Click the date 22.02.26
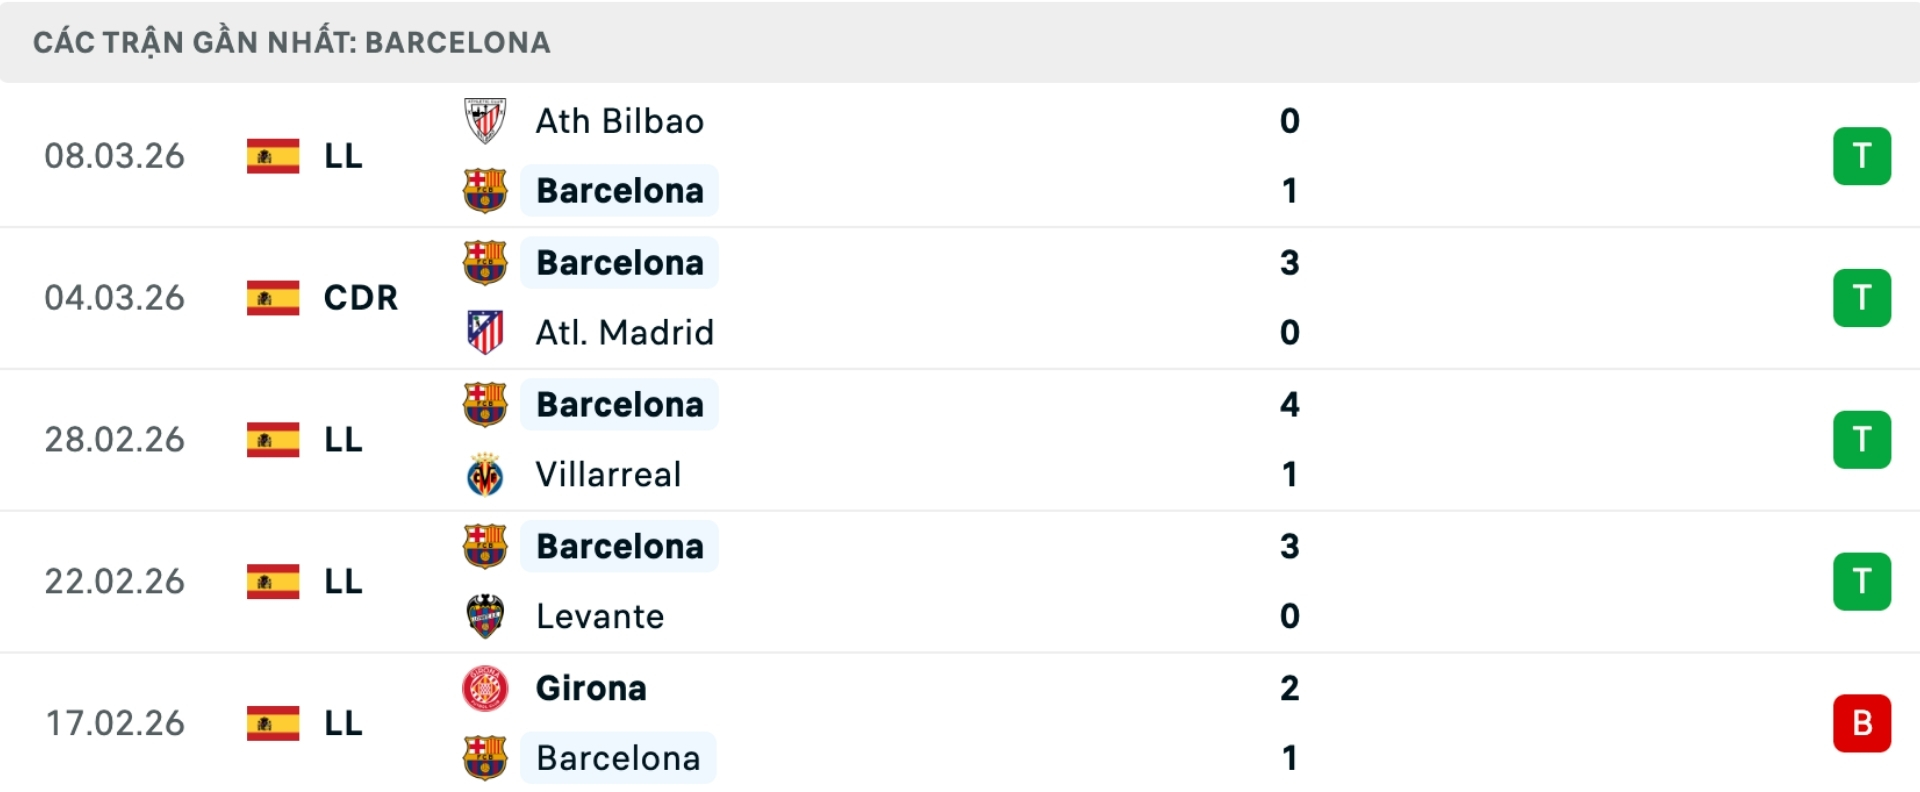Image resolution: width=1920 pixels, height=792 pixels. point(115,581)
